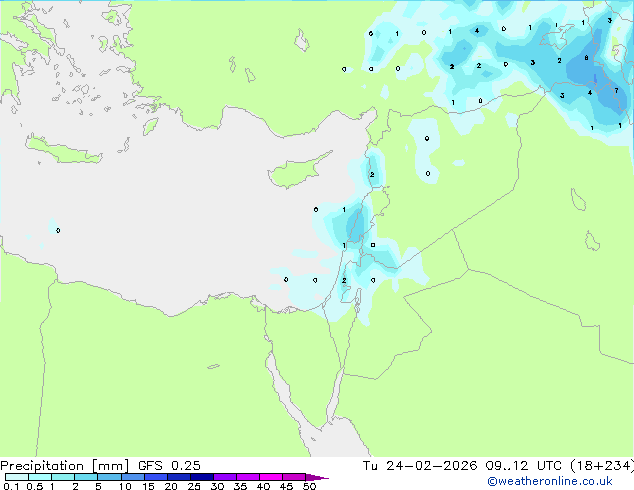Select the 10–15 mm legend swatch
The width and height of the screenshot is (634, 490).
coord(133,477)
